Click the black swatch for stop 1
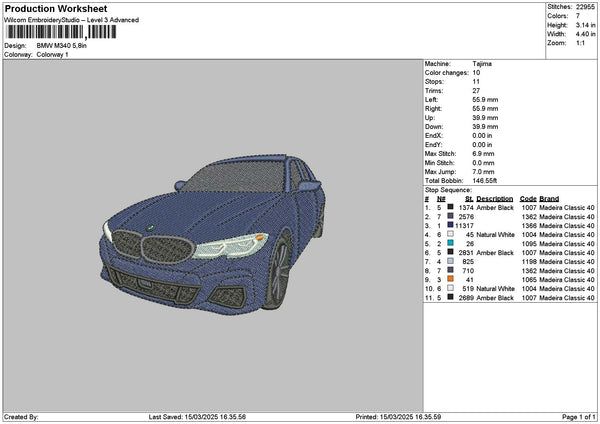Viewport: 600px width, 424px height. coord(450,207)
